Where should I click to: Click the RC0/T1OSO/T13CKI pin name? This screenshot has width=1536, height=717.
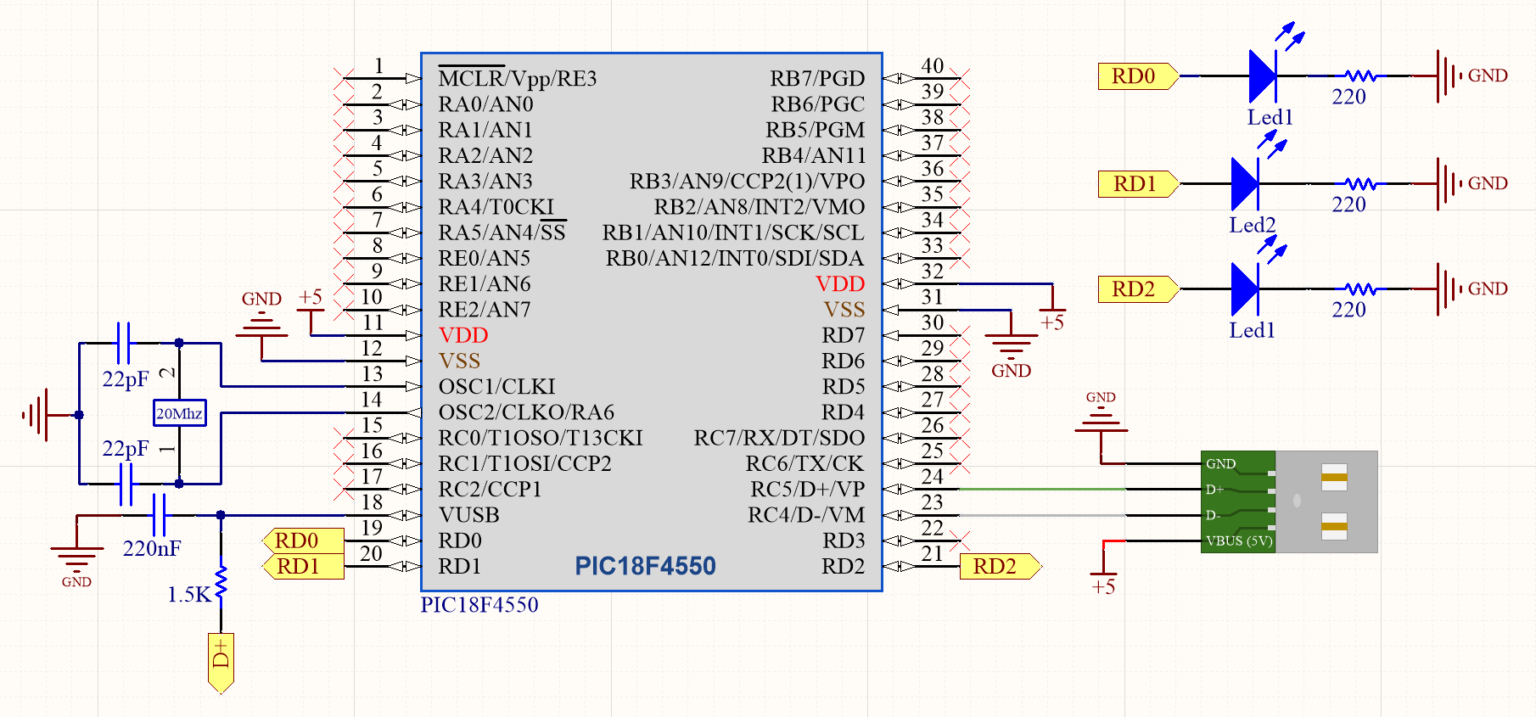(540, 438)
